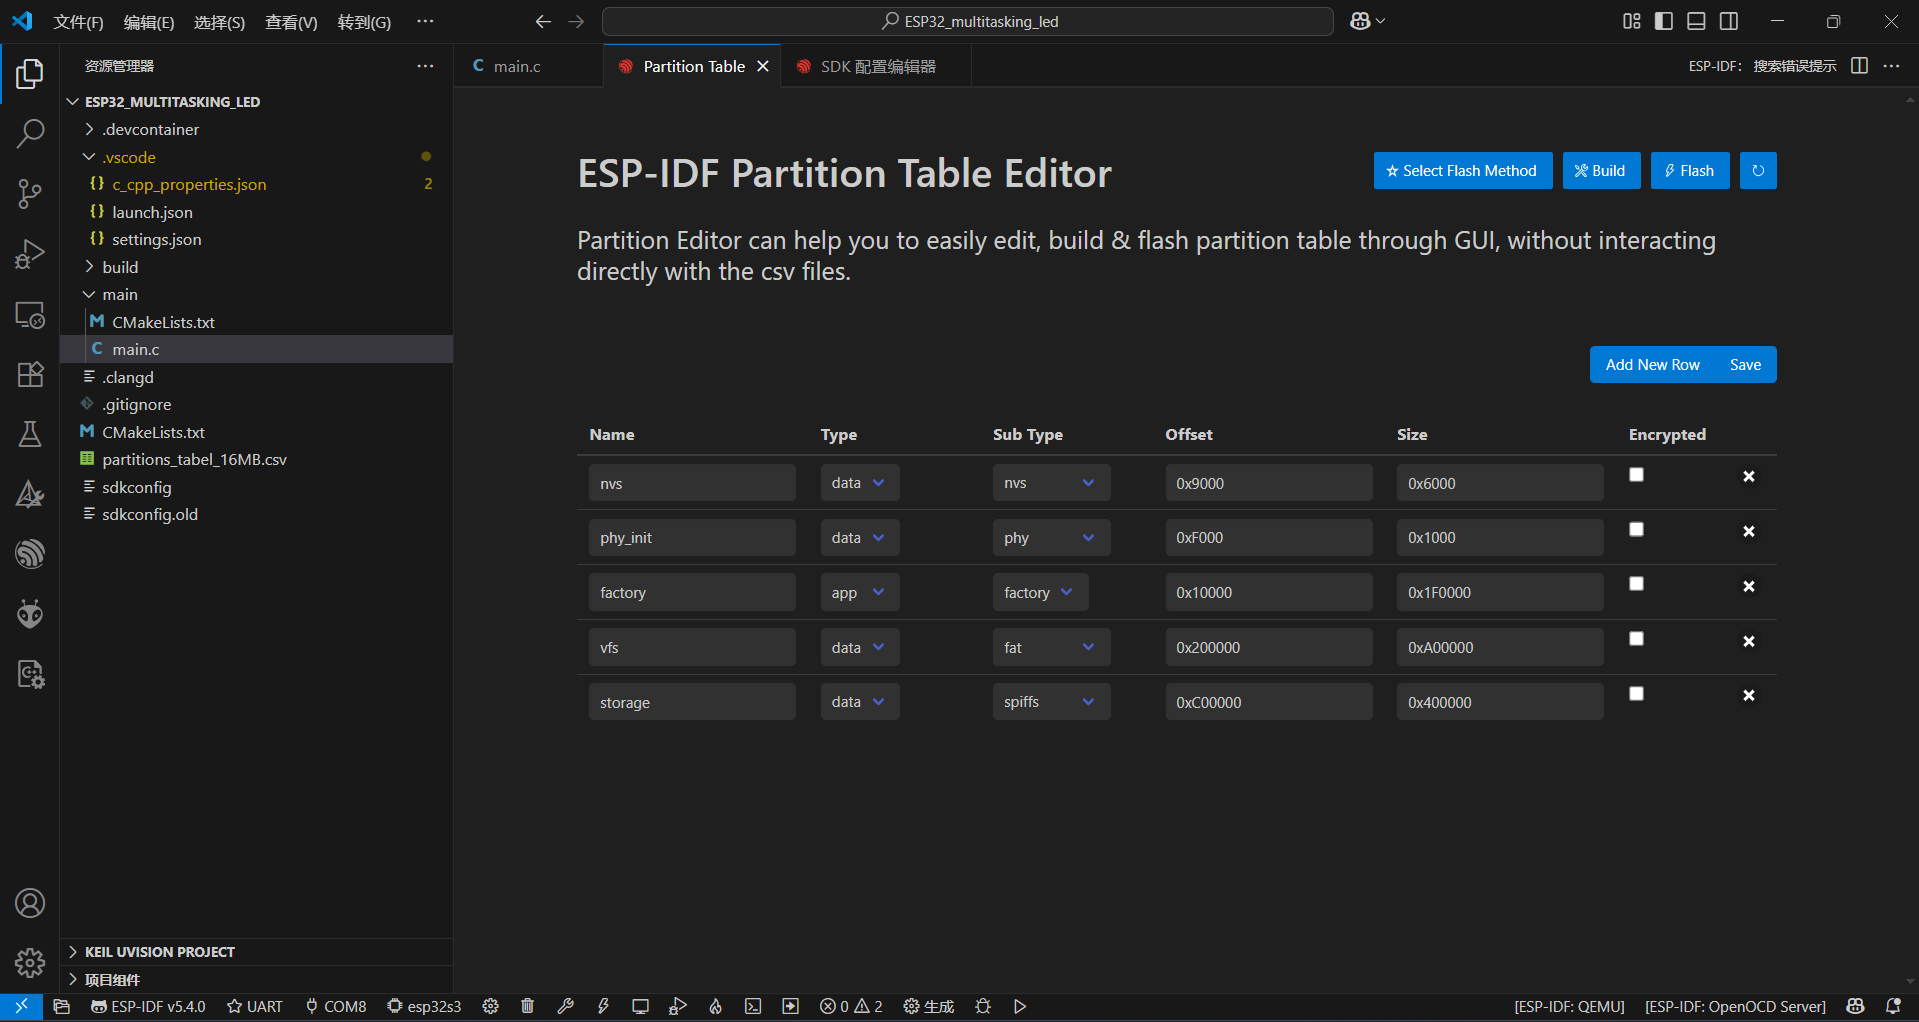Screen dimensions: 1919x1022
Task: Click the nvs Name input field
Action: click(x=692, y=483)
